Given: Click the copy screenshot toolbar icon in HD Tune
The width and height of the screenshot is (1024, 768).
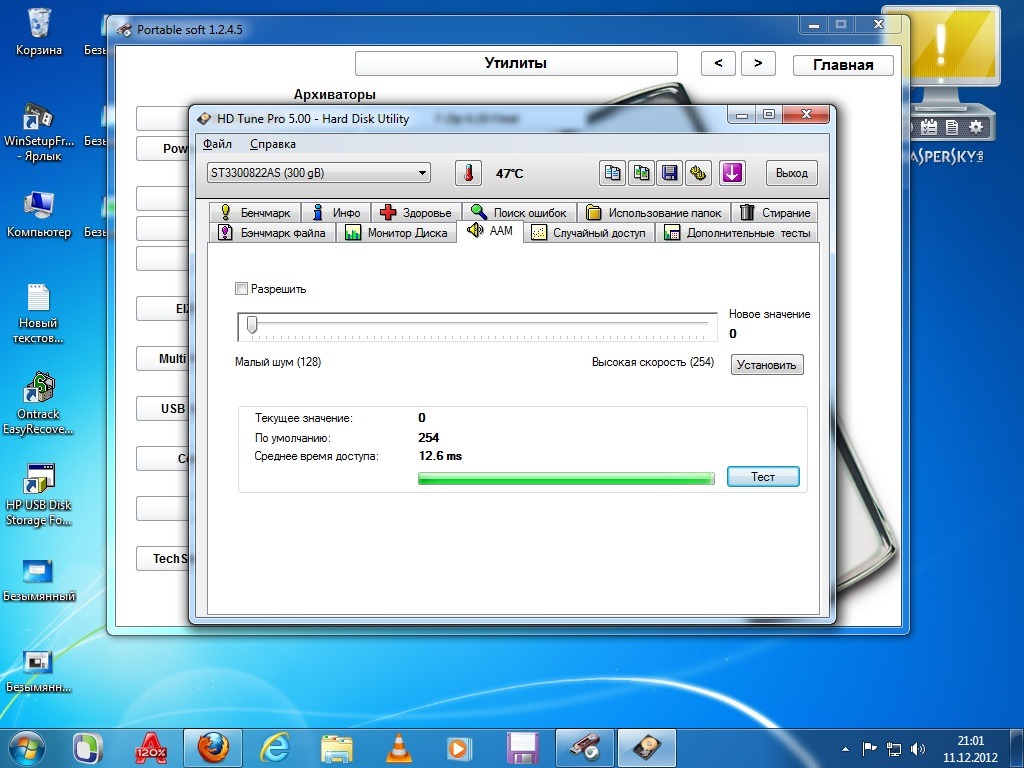Looking at the screenshot, I should click(641, 173).
